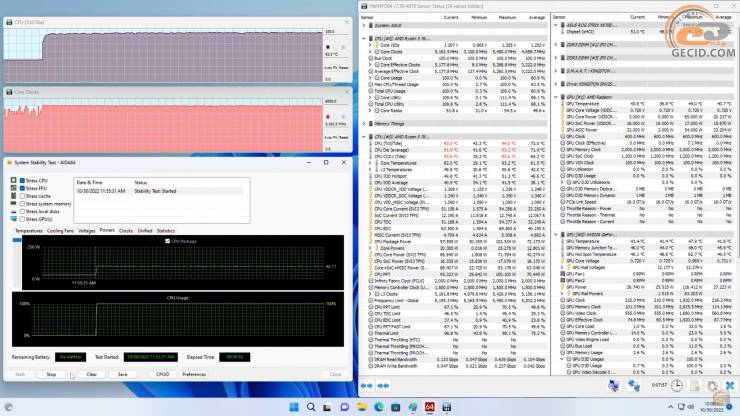Click the Stress cache icon
The height and width of the screenshot is (416, 740).
click(x=14, y=195)
